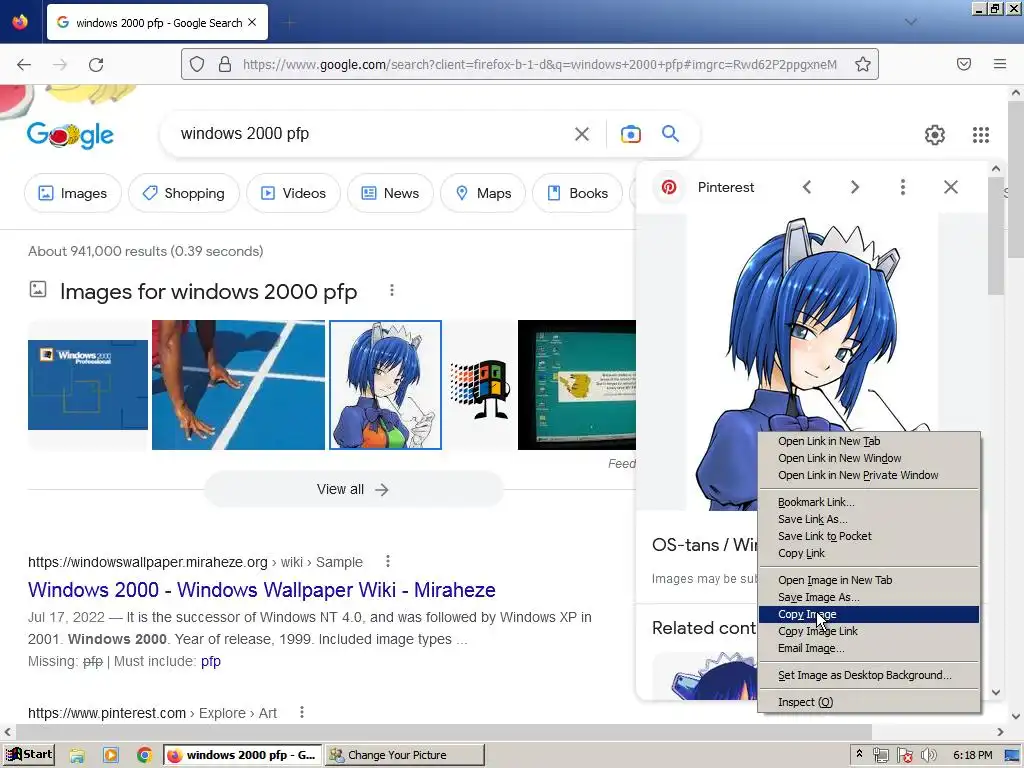Open the tracking protection shield icon
1024x768 pixels.
coord(197,64)
